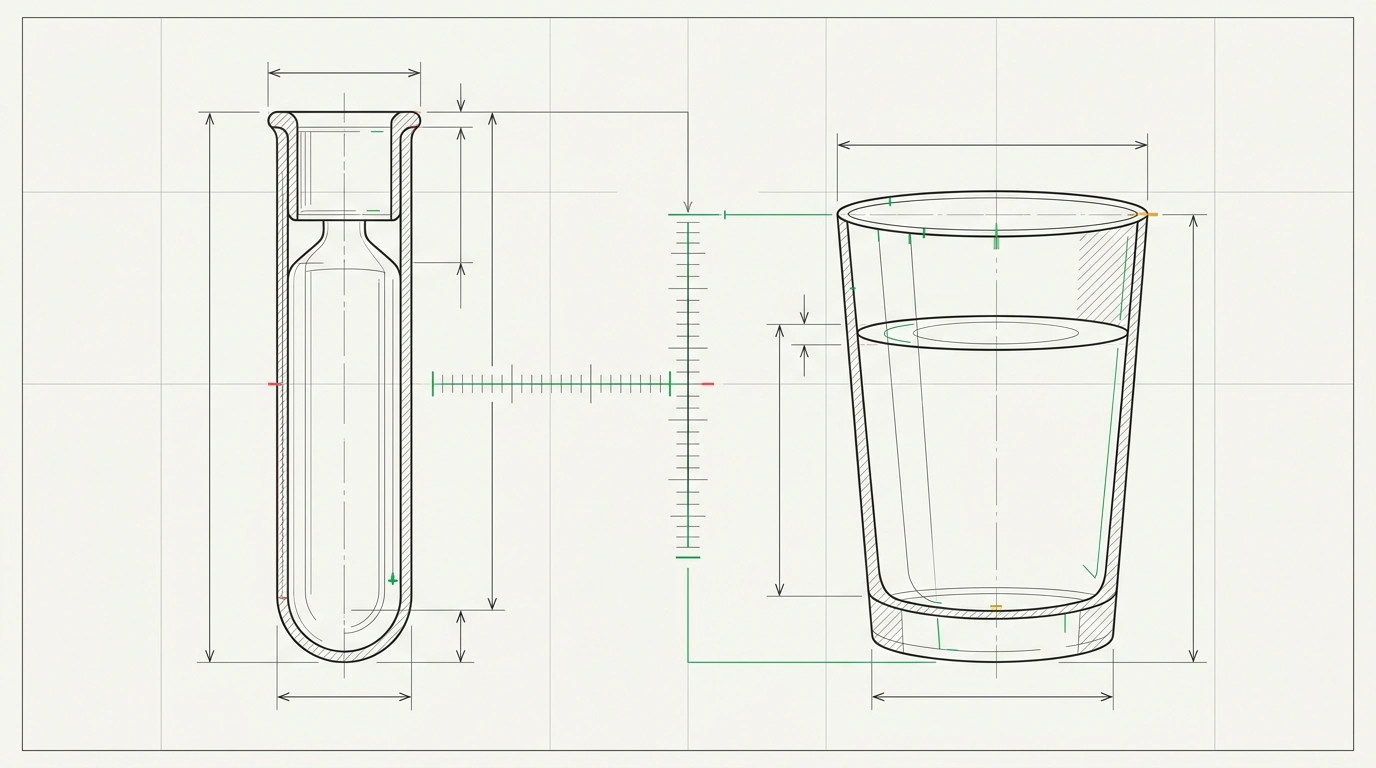1376x768 pixels.
Task: Select the width dimension arrow above test tube
Action: (x=344, y=72)
